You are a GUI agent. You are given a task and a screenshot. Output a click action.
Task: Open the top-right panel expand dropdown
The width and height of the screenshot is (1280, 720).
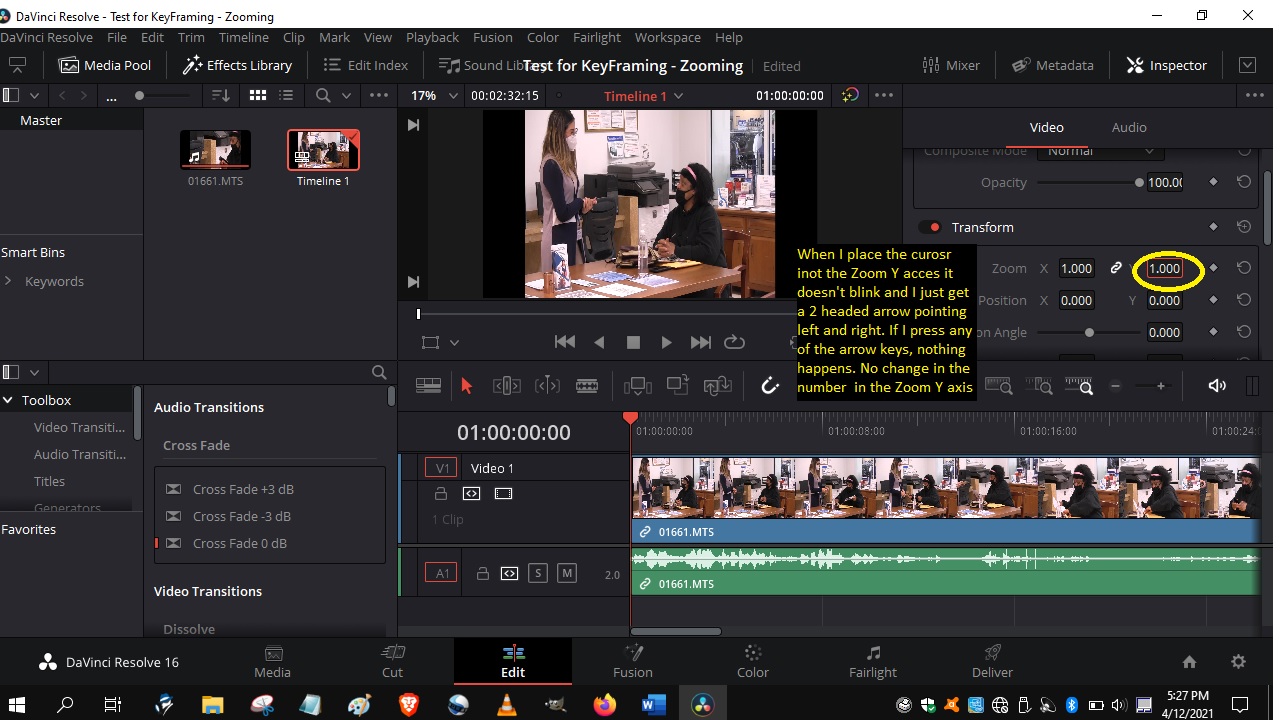click(x=1247, y=65)
